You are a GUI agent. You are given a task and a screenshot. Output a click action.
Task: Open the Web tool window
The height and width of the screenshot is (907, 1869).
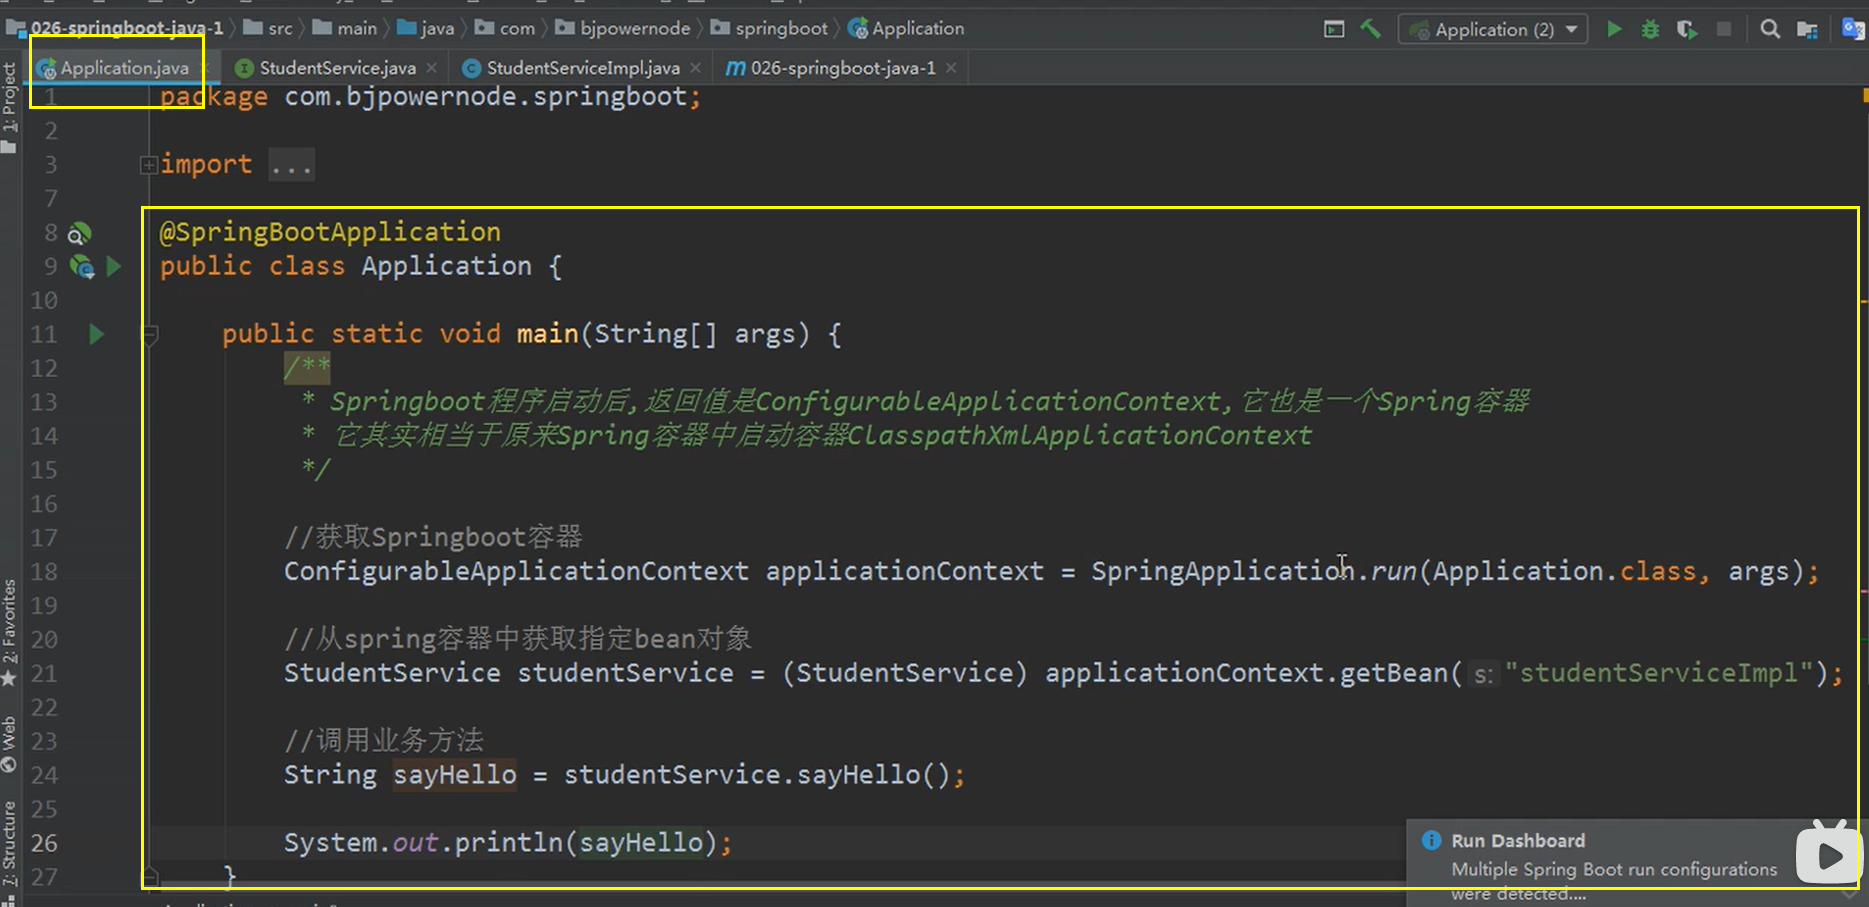pyautogui.click(x=10, y=744)
